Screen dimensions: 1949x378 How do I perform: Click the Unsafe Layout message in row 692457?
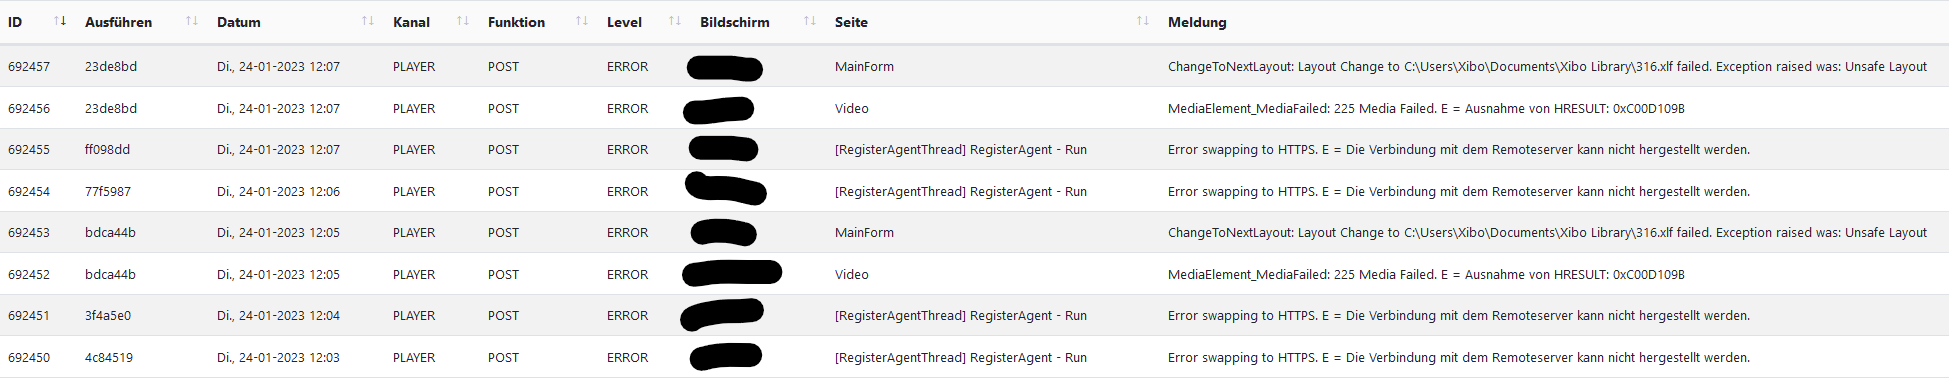coord(1547,66)
